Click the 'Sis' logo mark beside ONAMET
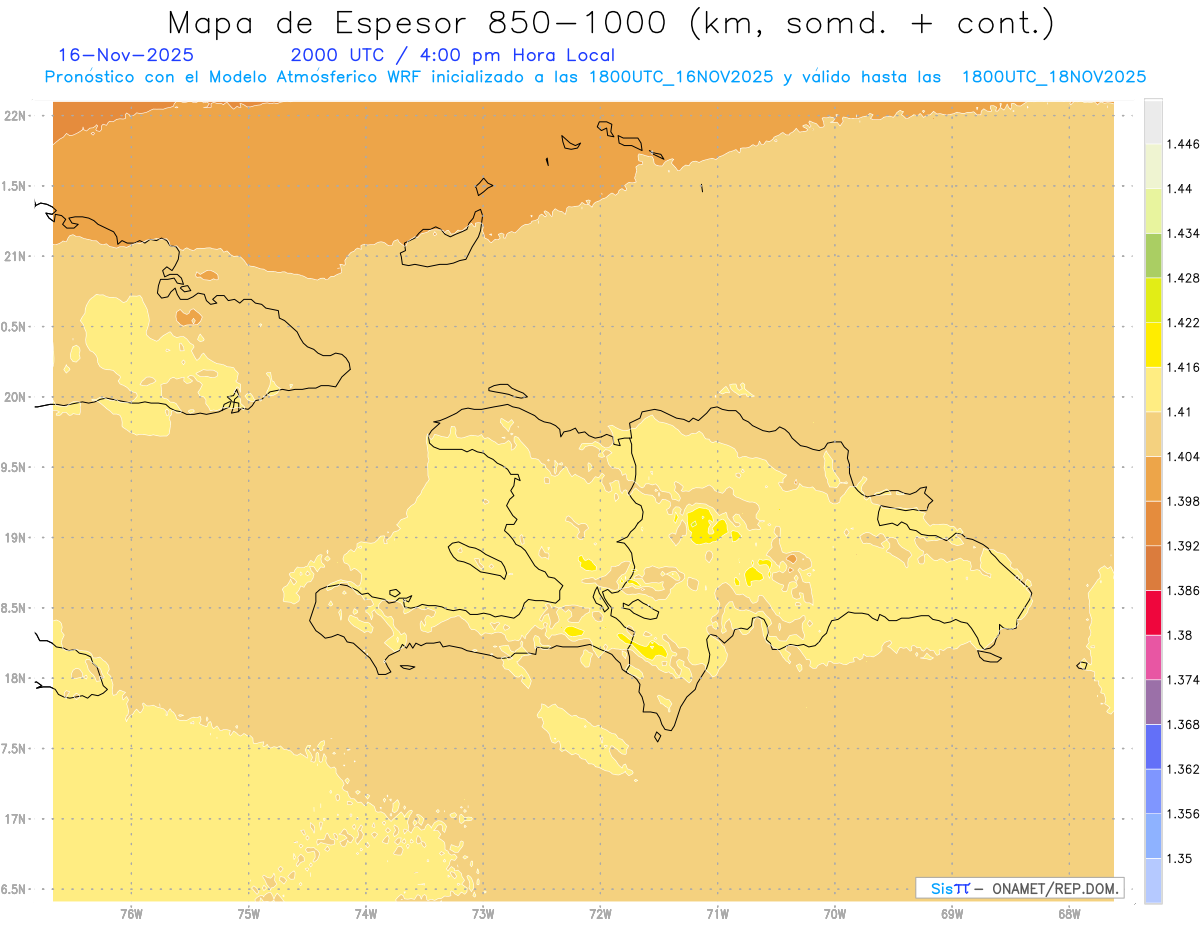 pos(949,888)
